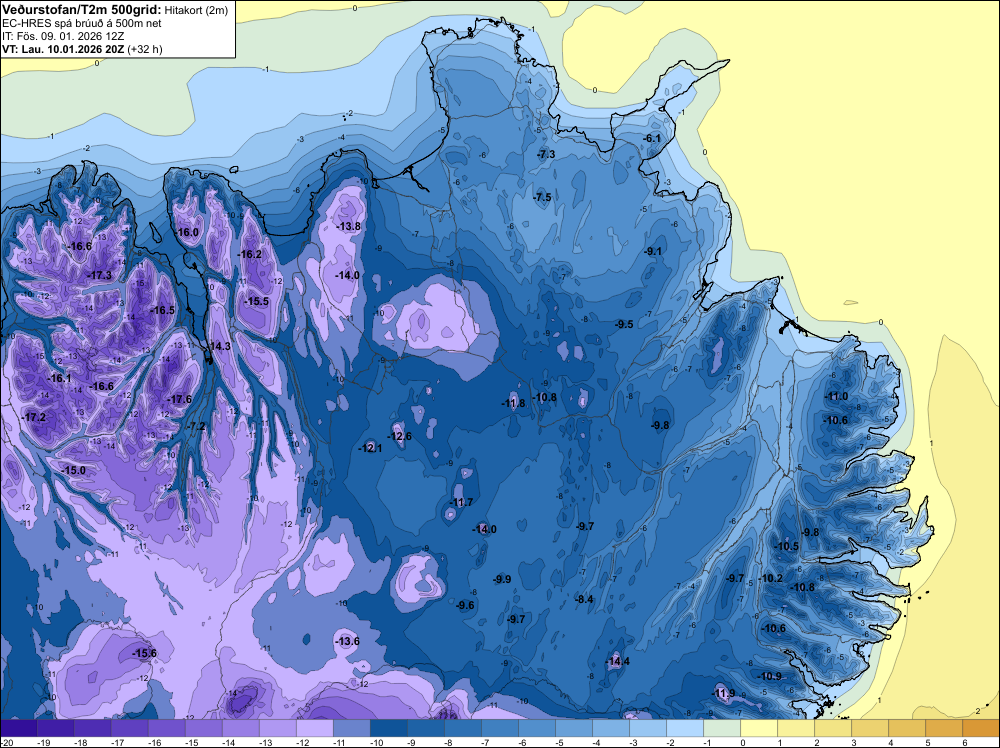
Task: Select the legend swatch labeled -17
Action: point(129,728)
